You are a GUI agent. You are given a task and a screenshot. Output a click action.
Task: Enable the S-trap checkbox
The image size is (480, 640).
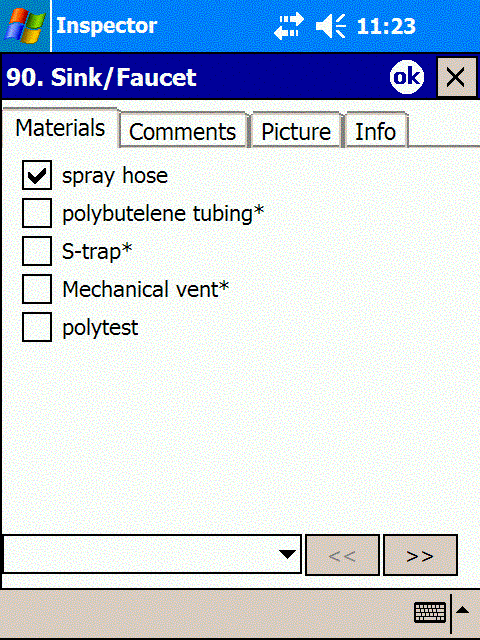tap(37, 251)
